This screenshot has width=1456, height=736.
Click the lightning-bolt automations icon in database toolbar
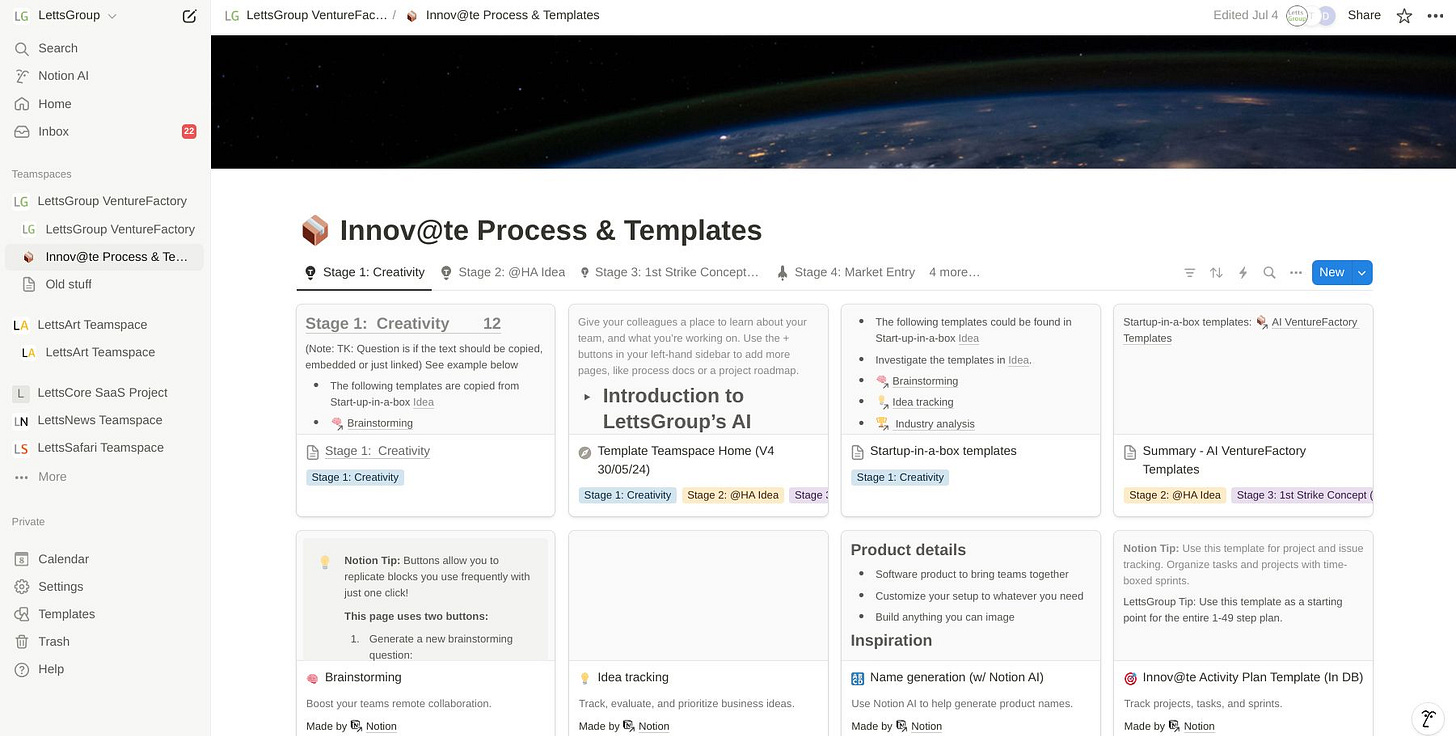tap(1242, 272)
